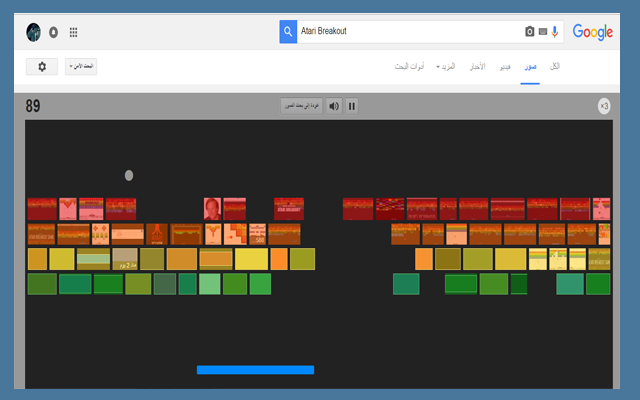
Task: Expand the SafeSearch dropdown
Action: [81, 66]
